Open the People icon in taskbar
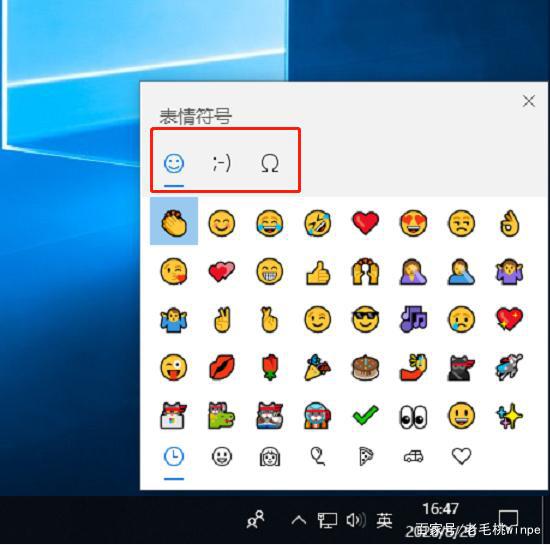The height and width of the screenshot is (545, 550). point(255,519)
